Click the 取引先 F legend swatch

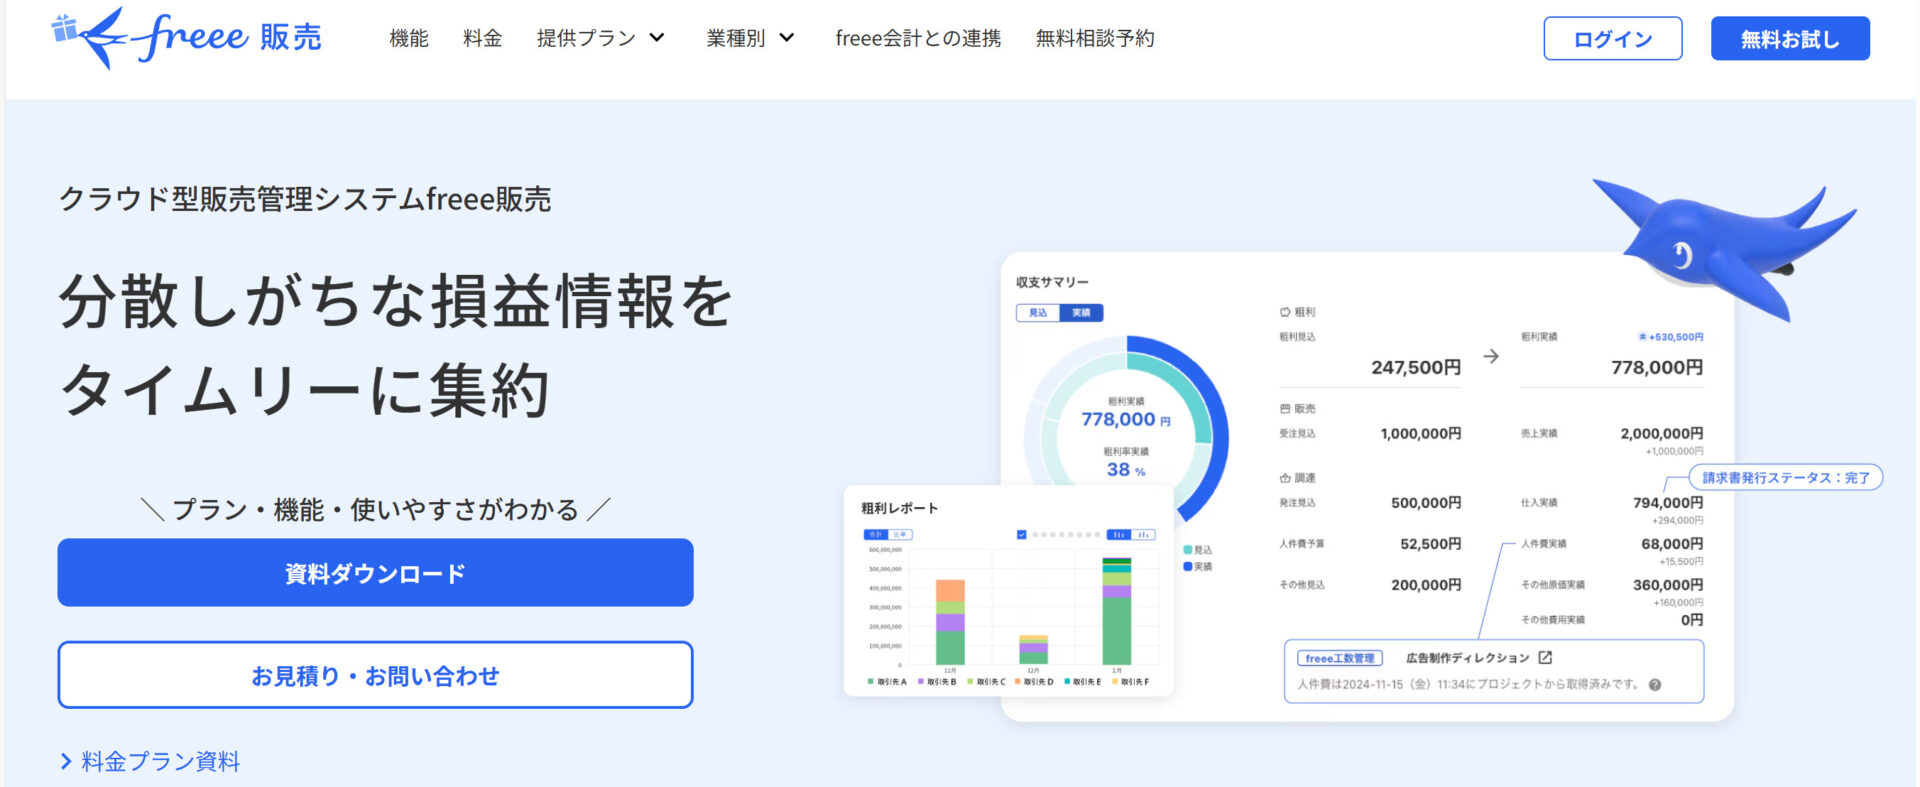(x=1115, y=681)
